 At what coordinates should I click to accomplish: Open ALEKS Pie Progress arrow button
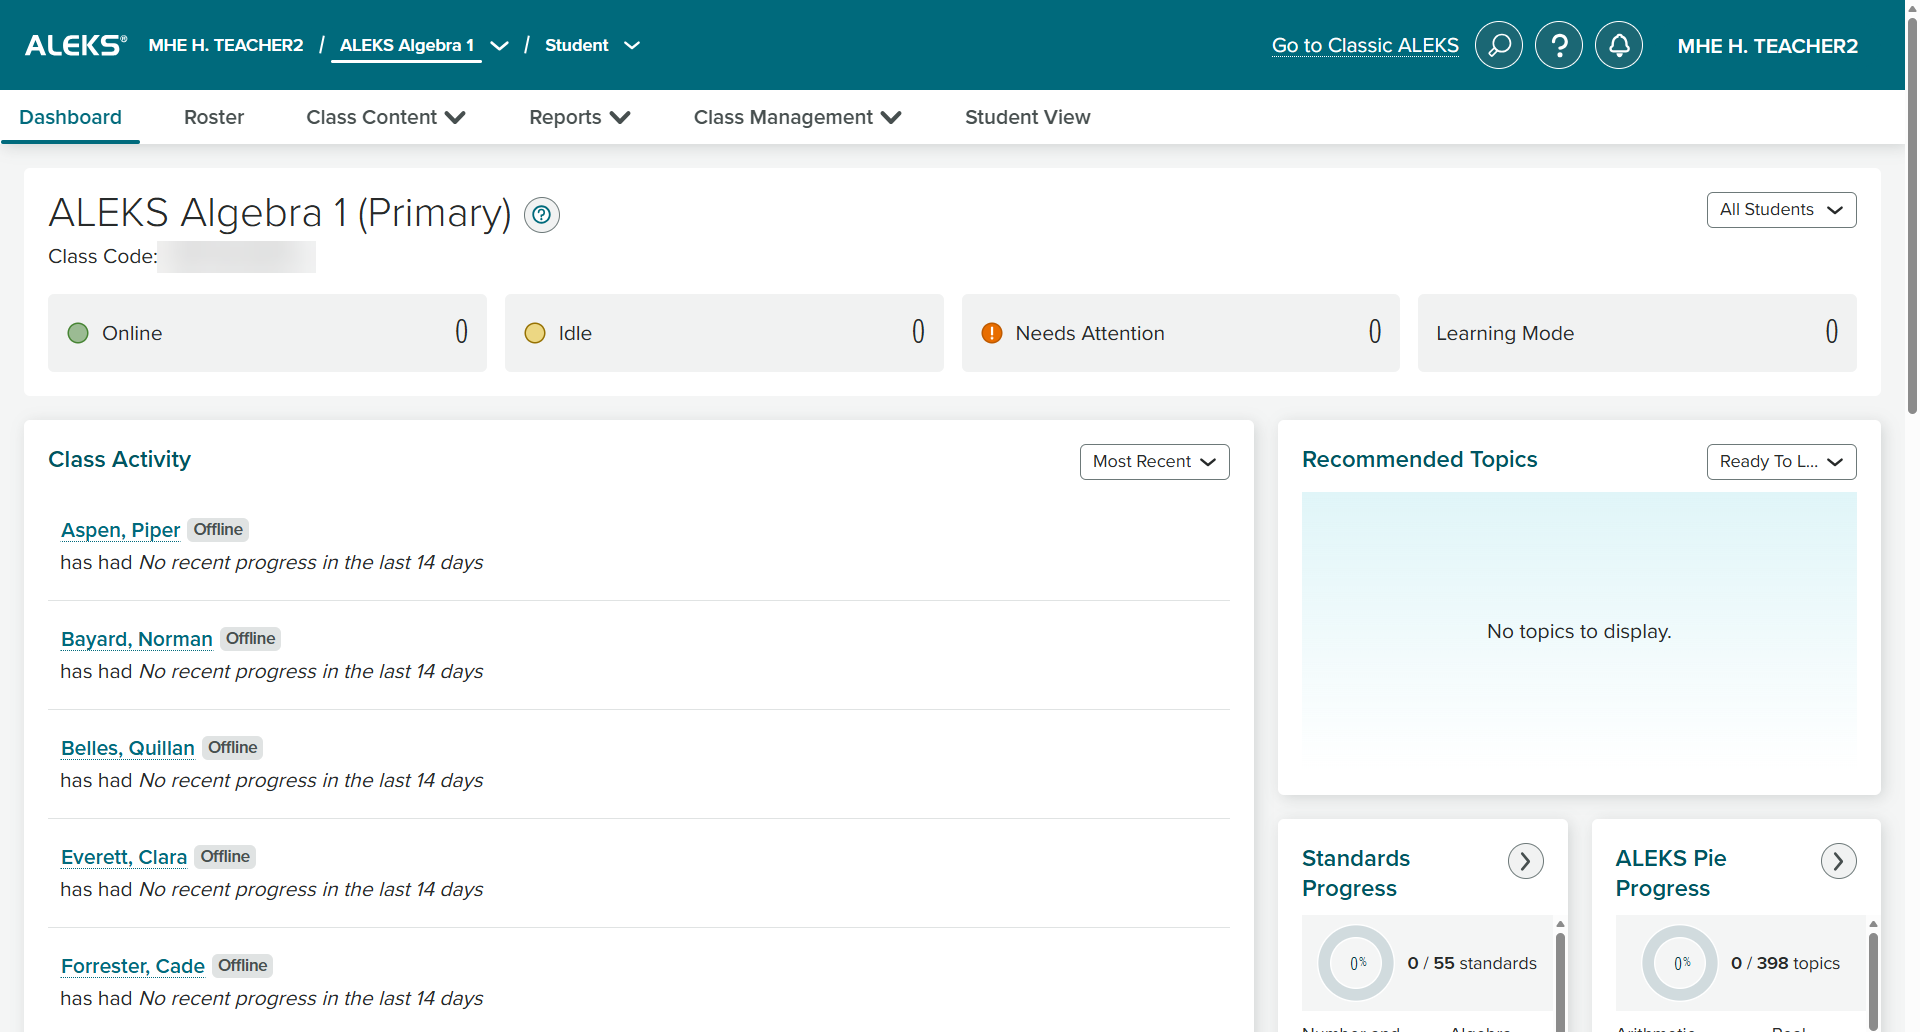[x=1838, y=861]
